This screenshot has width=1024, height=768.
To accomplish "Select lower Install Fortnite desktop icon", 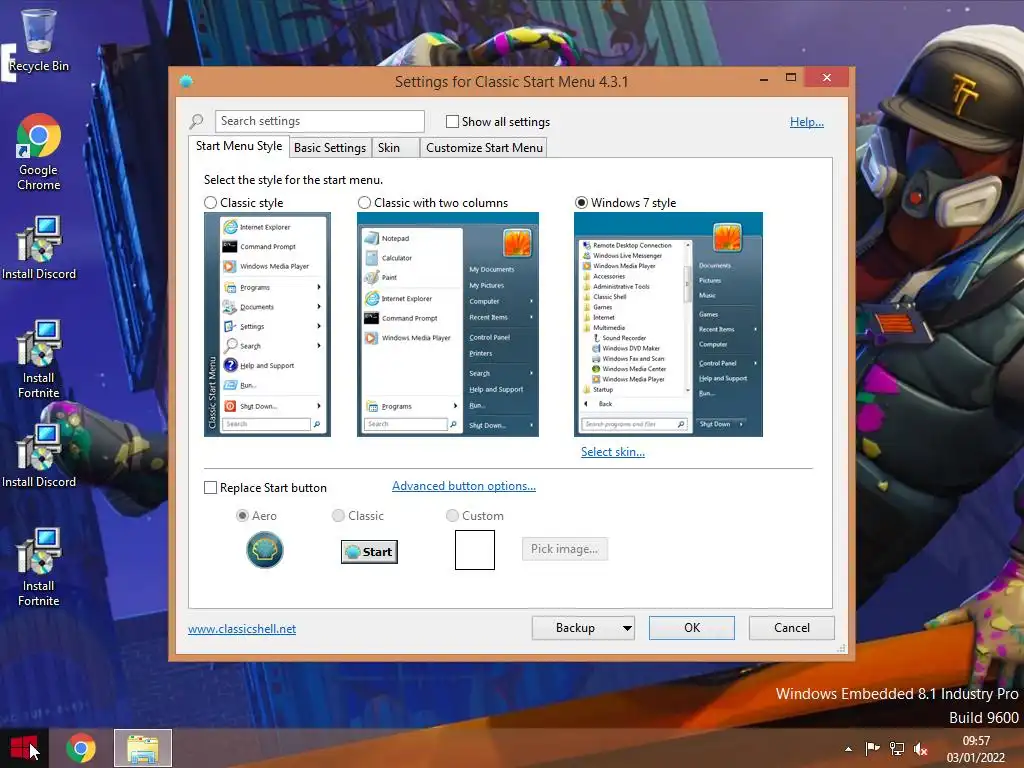I will pyautogui.click(x=39, y=567).
